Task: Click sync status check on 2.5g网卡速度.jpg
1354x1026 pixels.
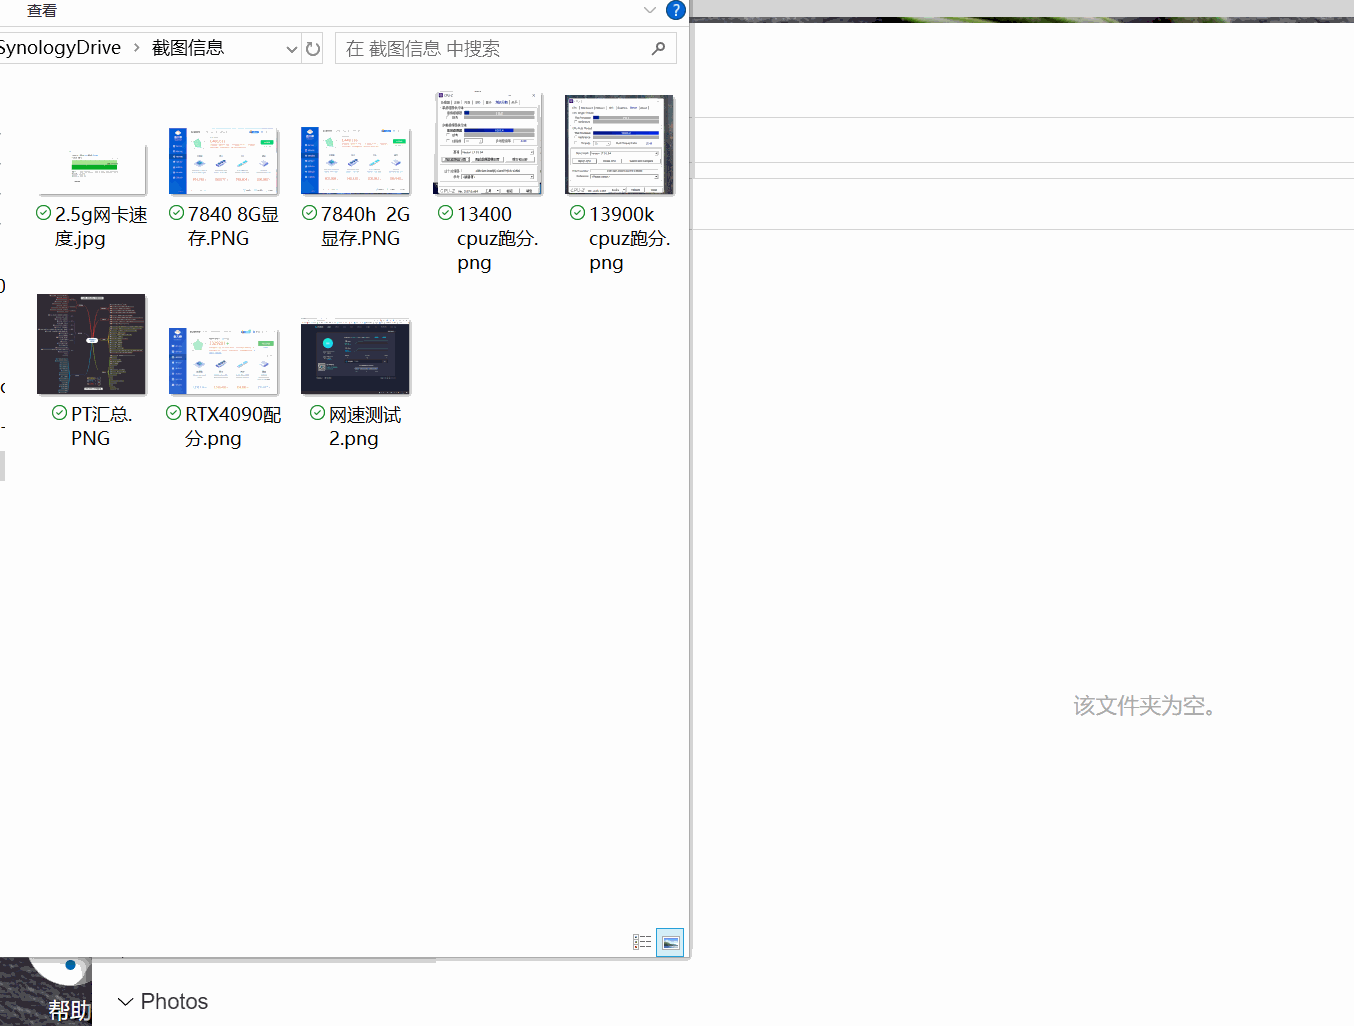Action: pyautogui.click(x=44, y=213)
